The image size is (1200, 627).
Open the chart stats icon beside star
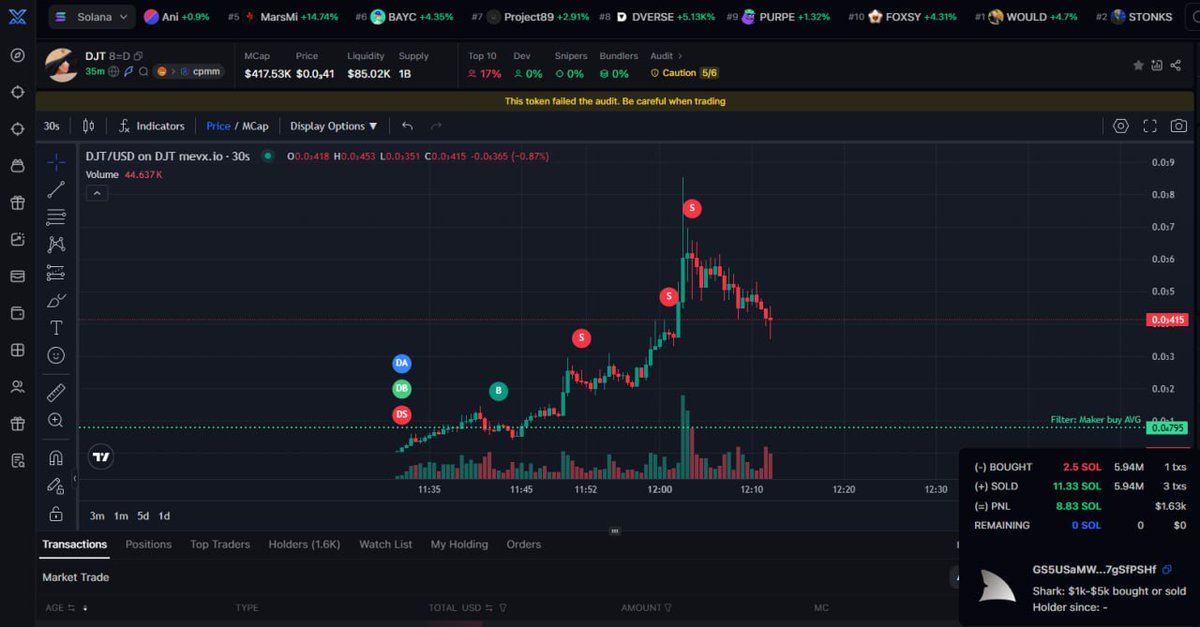pyautogui.click(x=1158, y=65)
